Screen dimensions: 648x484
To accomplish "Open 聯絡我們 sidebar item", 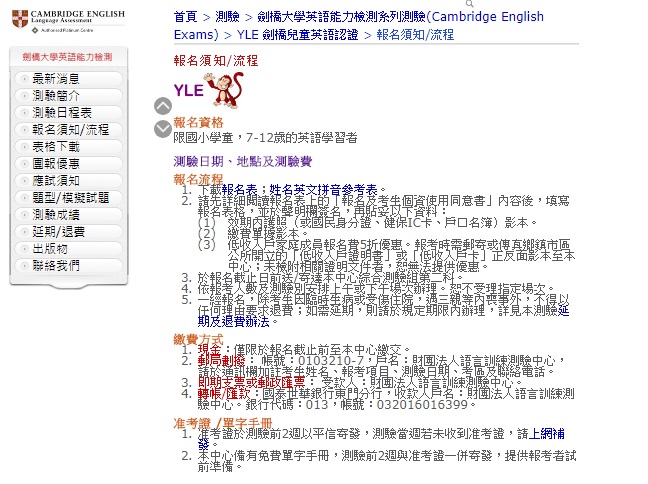I will pyautogui.click(x=69, y=265).
